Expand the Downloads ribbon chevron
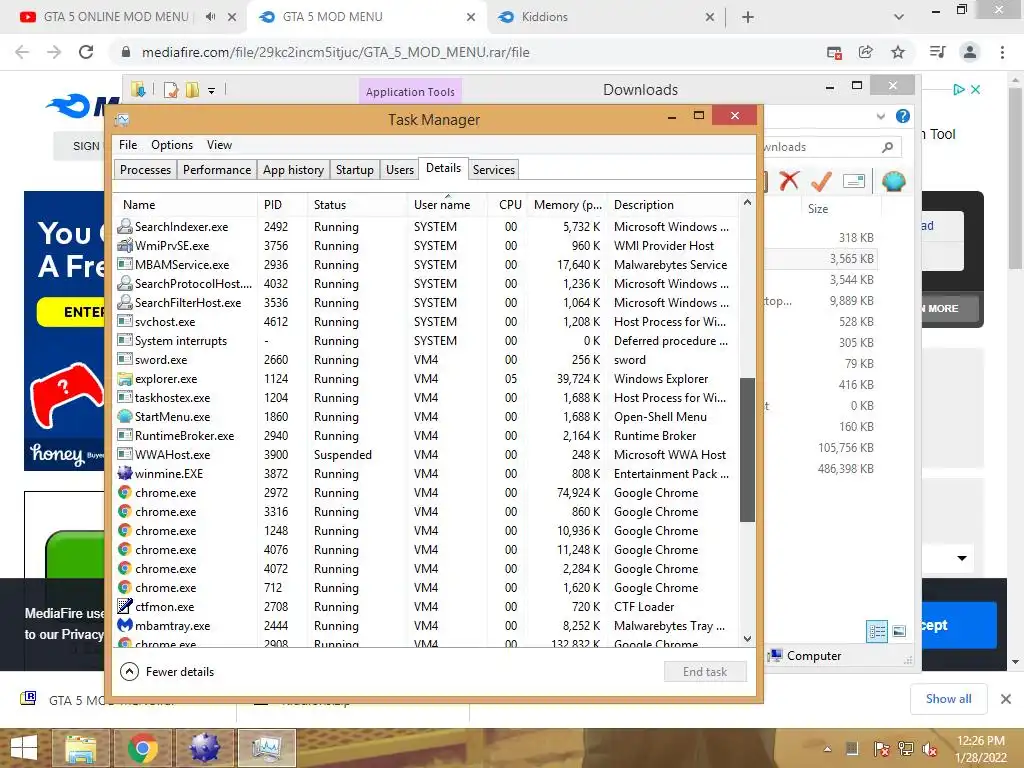Viewport: 1024px width, 768px height. tap(881, 117)
